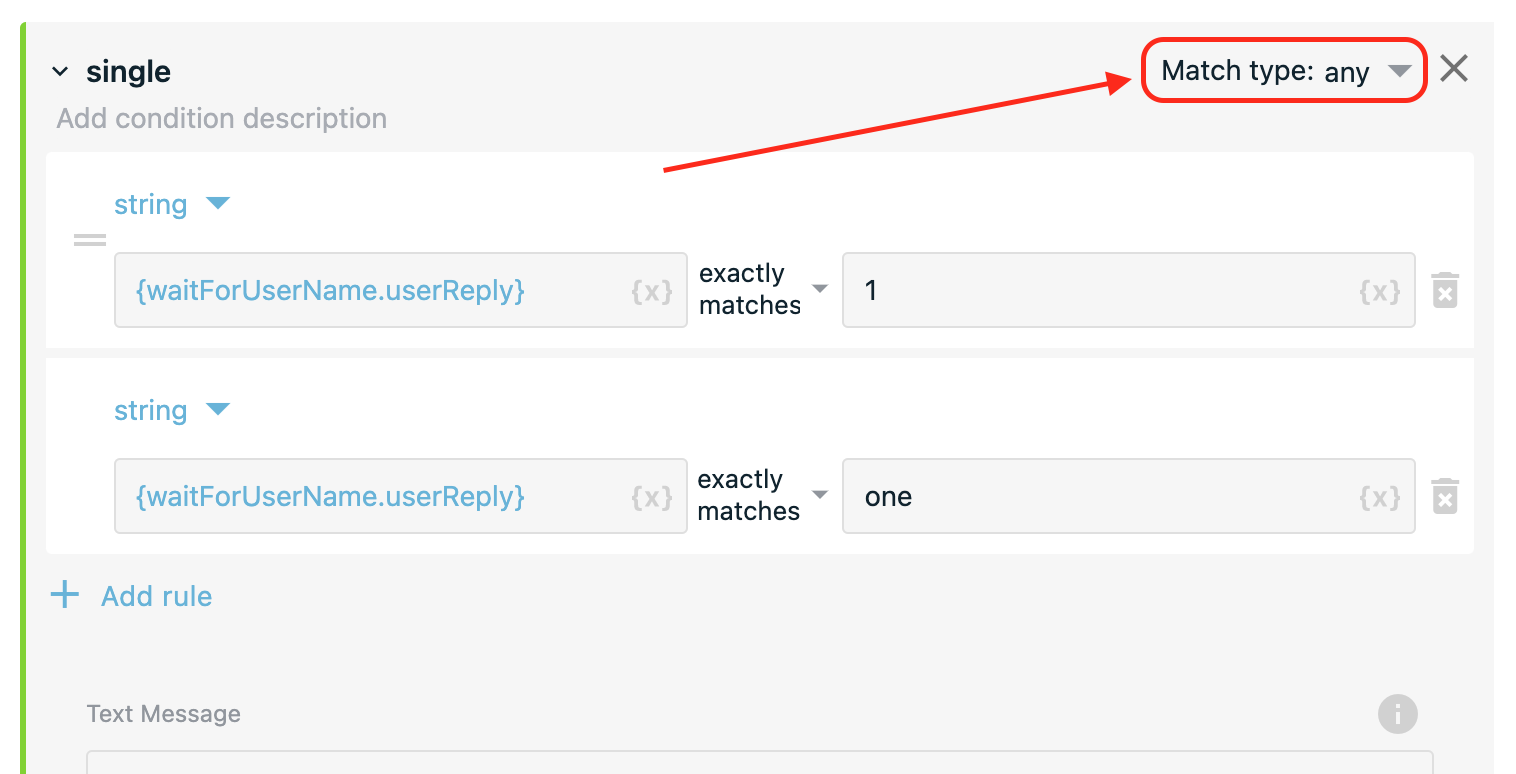Click the first {waitForUserName.userReply} field
The width and height of the screenshot is (1516, 774).
coord(401,290)
